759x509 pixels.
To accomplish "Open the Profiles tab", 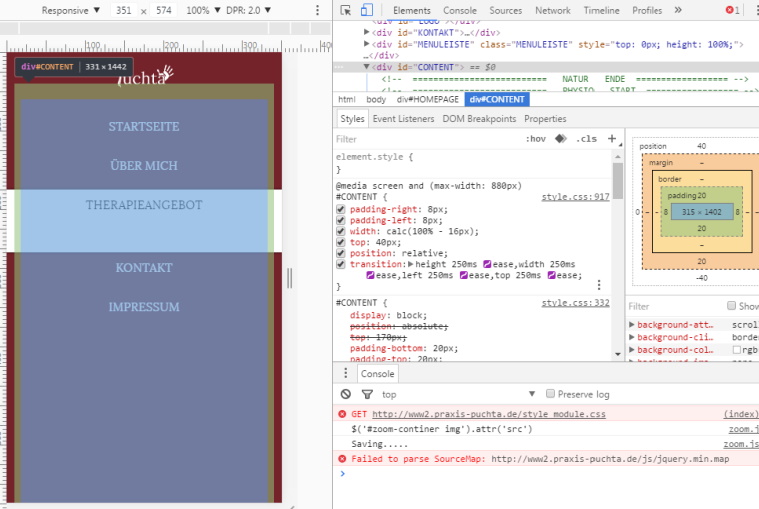I will click(647, 10).
